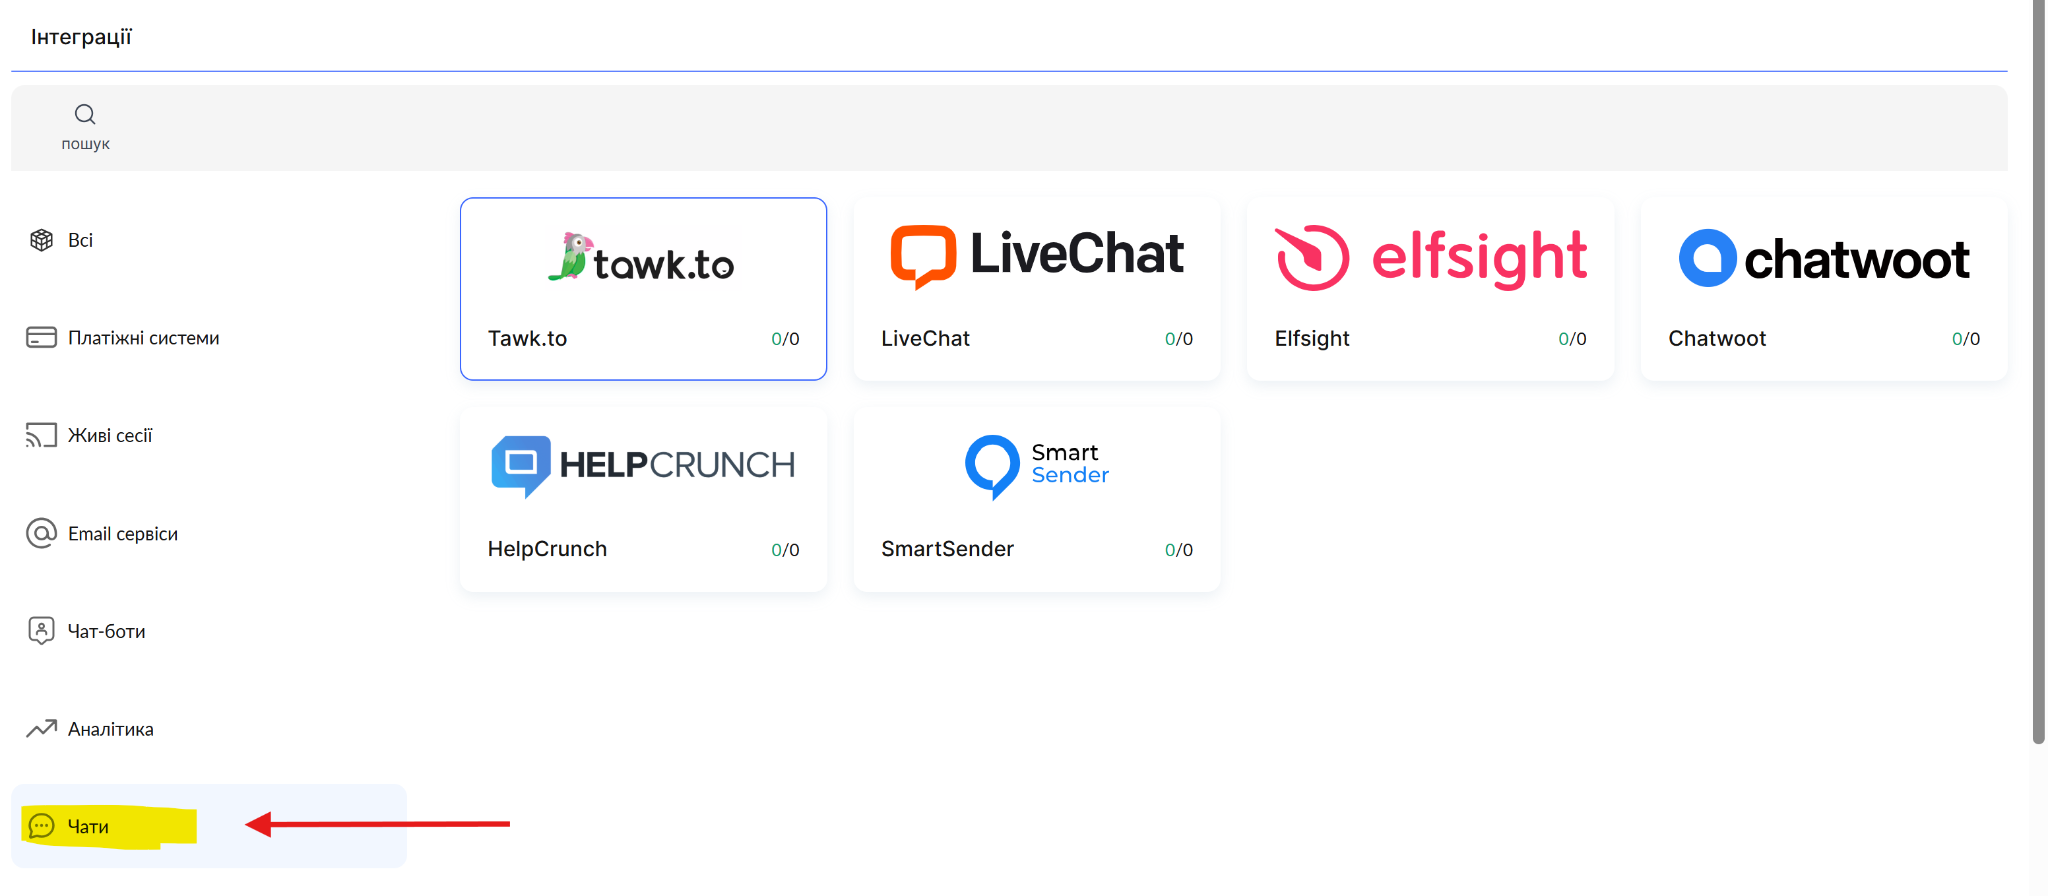2048x896 pixels.
Task: Click the search magnifier icon
Action: [x=85, y=114]
